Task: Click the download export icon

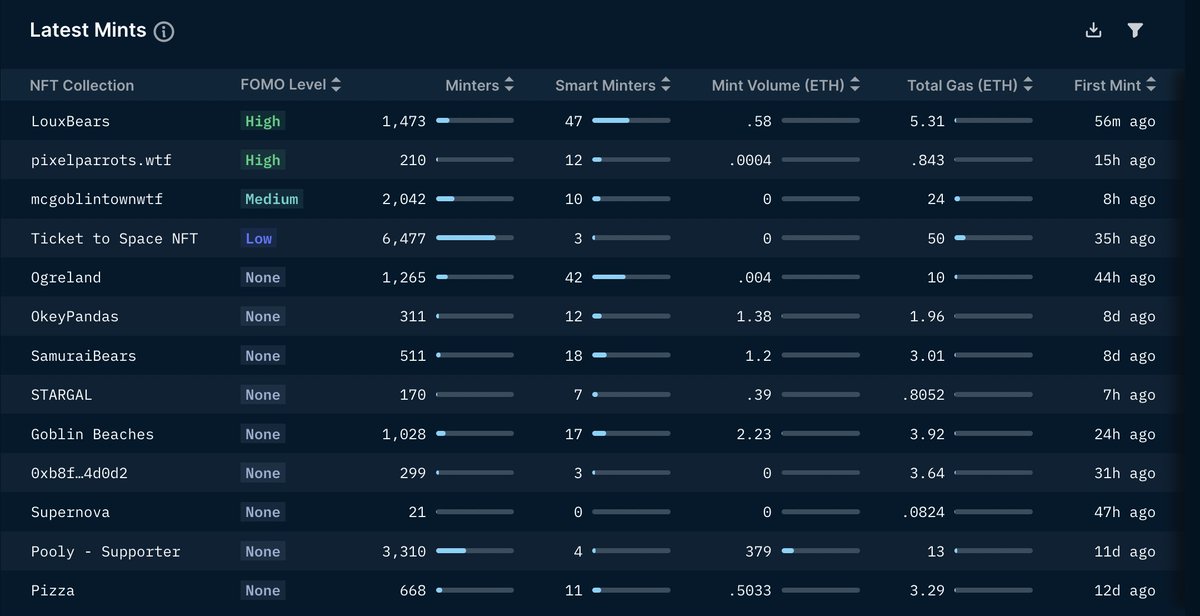Action: coord(1093,30)
